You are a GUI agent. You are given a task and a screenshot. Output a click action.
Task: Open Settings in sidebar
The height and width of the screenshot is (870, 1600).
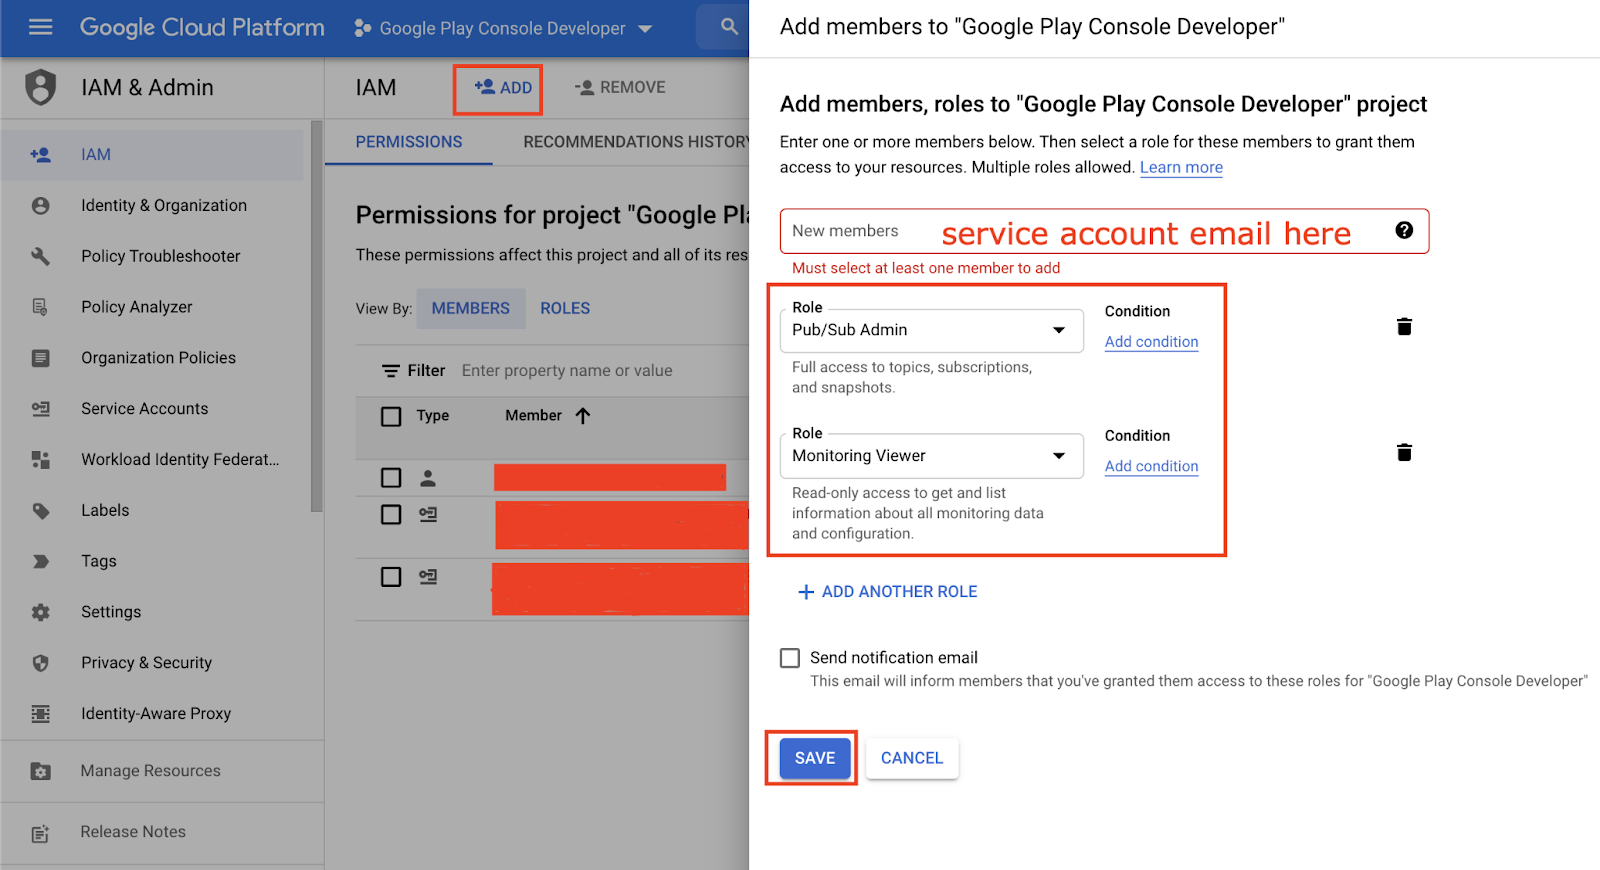tap(111, 612)
